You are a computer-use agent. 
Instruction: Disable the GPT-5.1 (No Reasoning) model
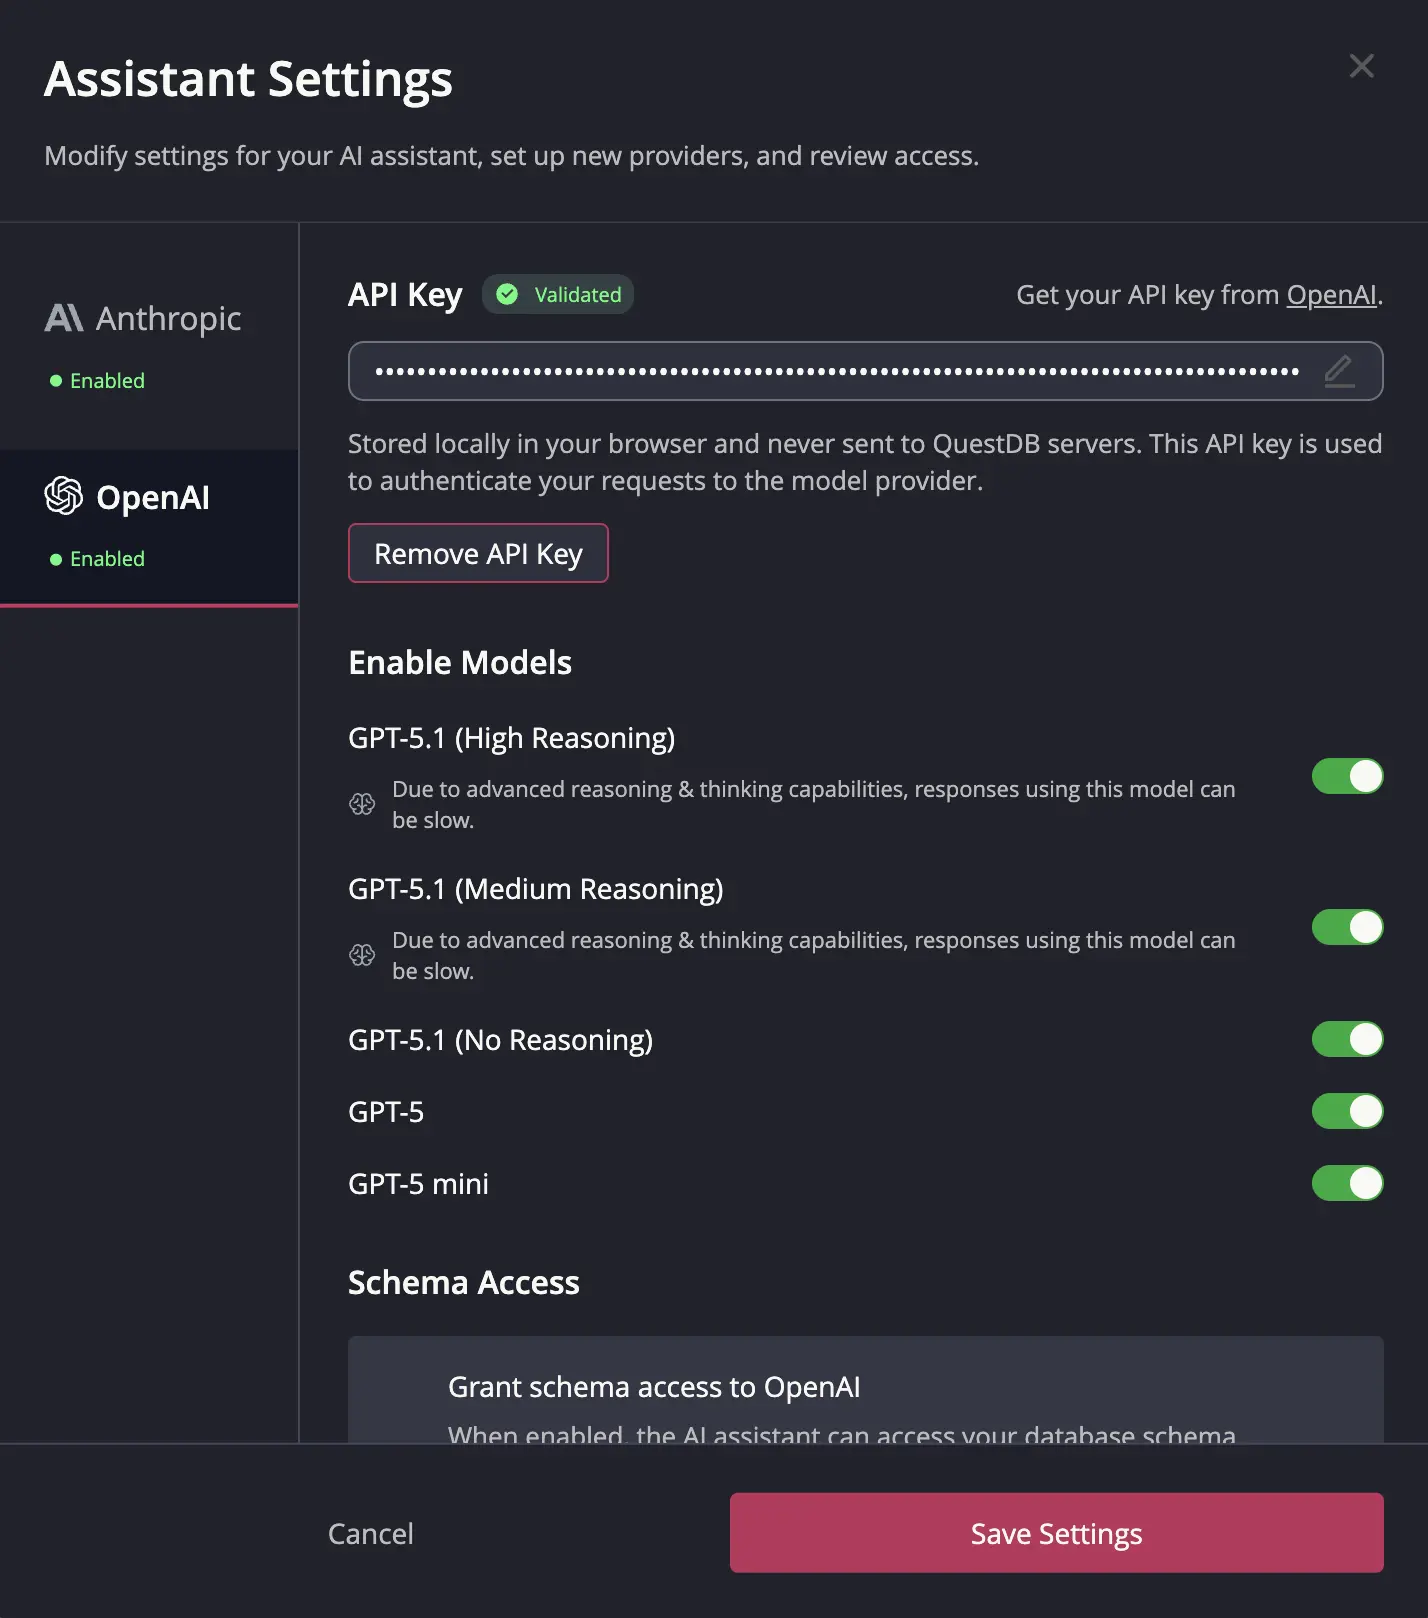coord(1347,1039)
